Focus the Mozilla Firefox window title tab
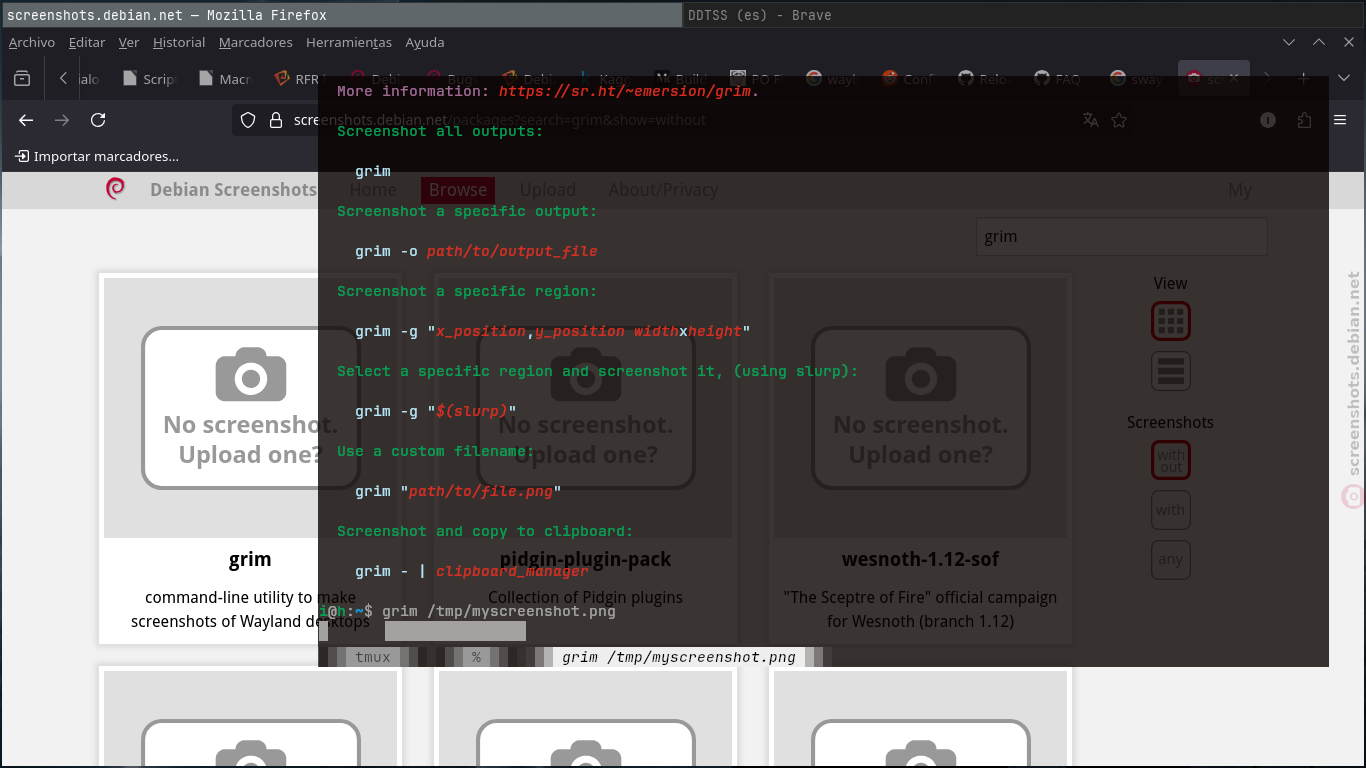The height and width of the screenshot is (768, 1366). (342, 15)
